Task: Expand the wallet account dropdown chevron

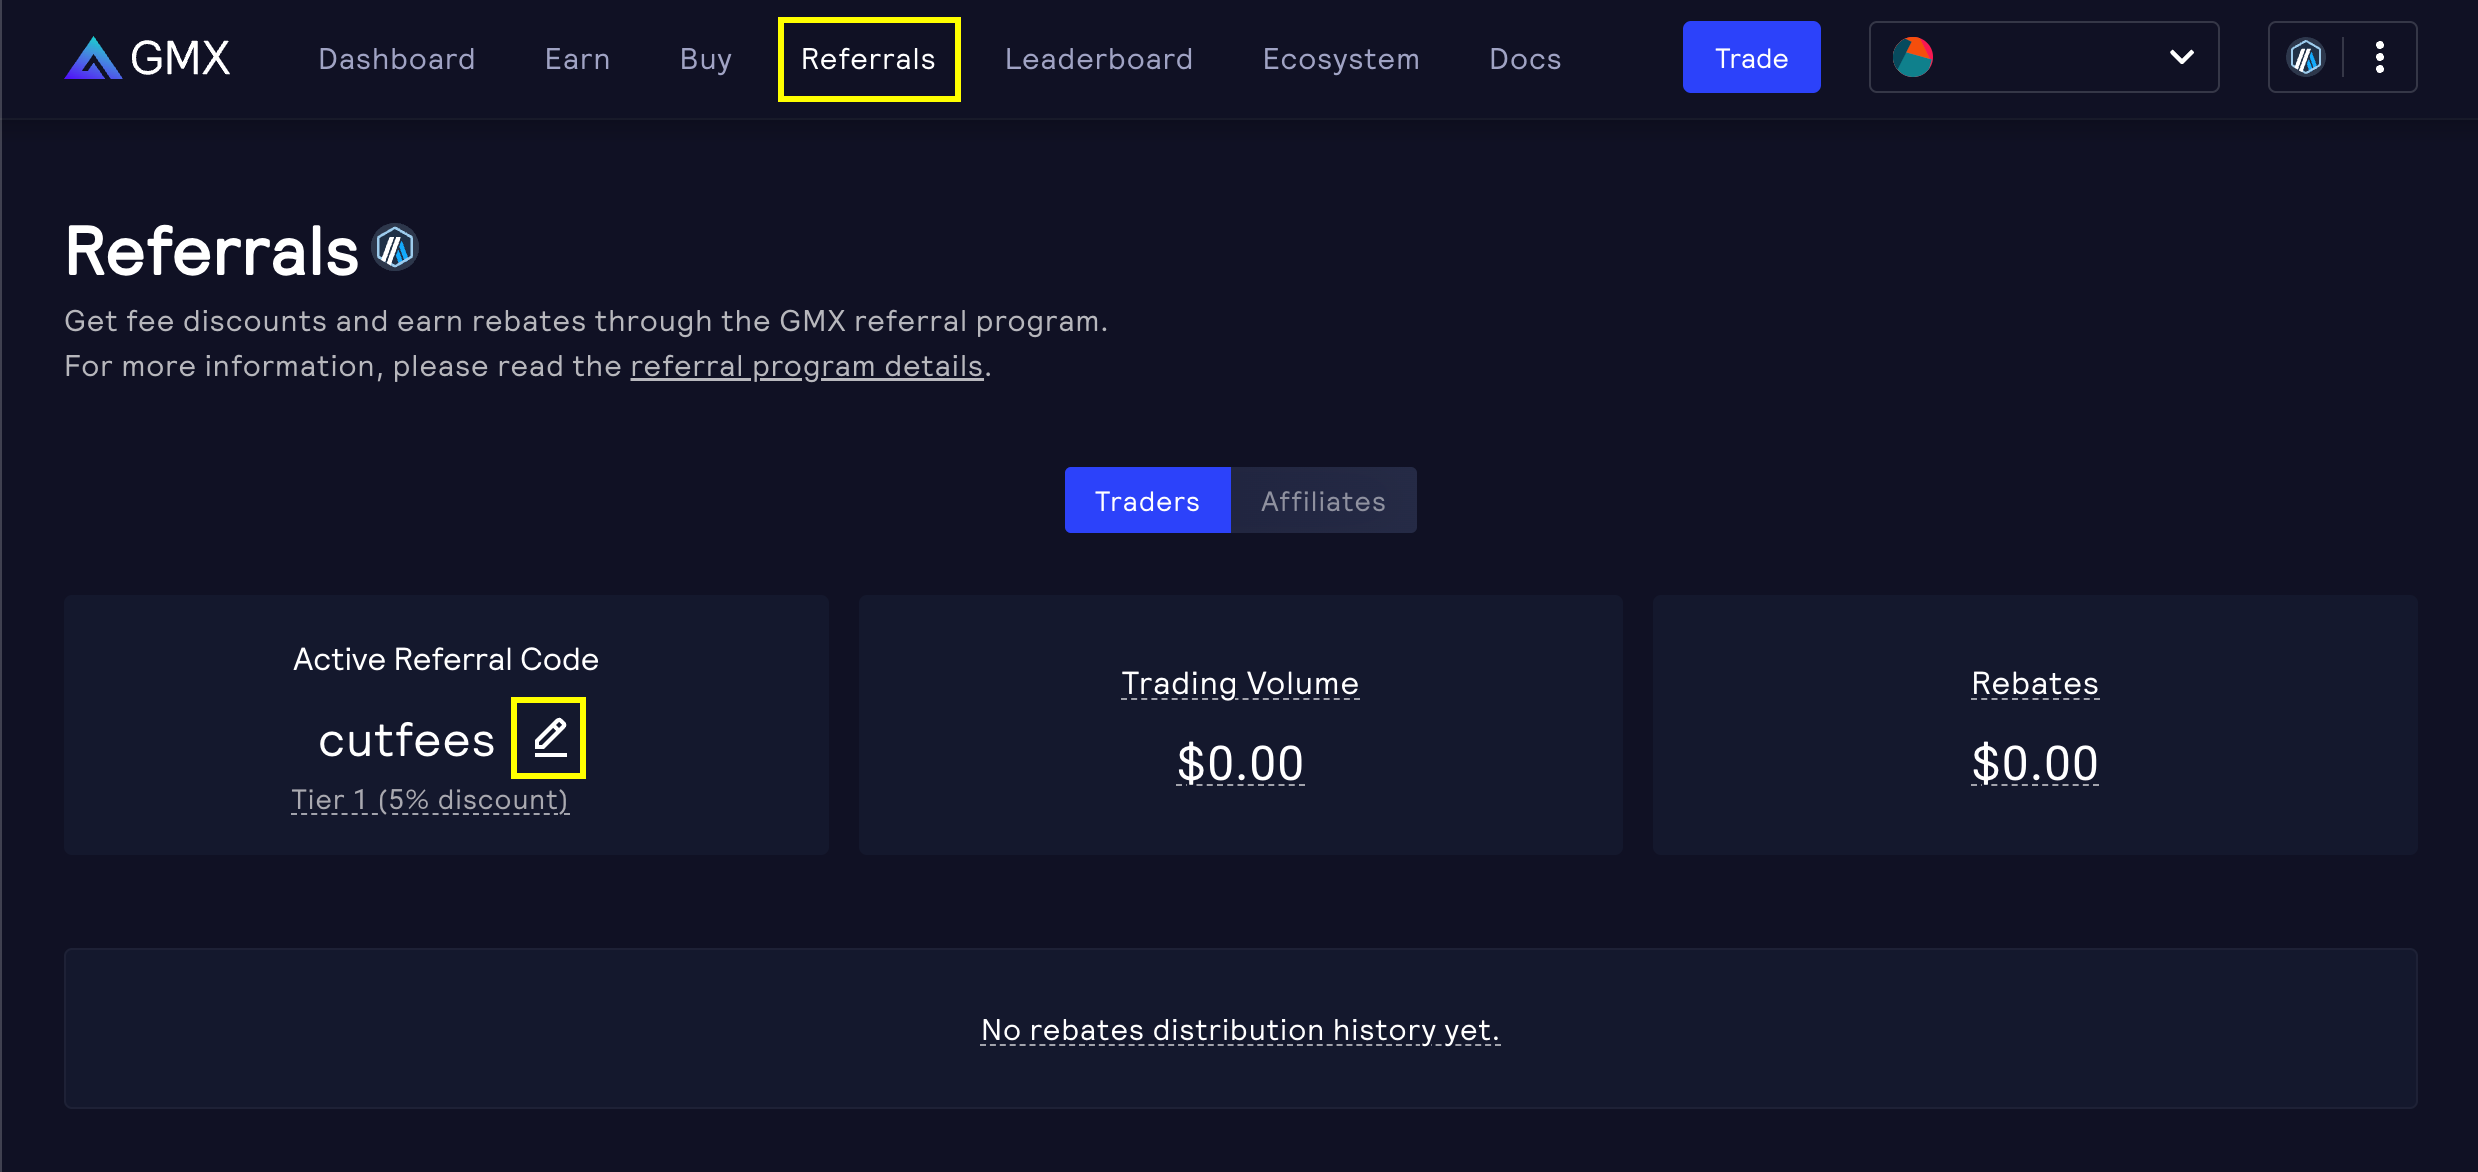Action: [2182, 58]
